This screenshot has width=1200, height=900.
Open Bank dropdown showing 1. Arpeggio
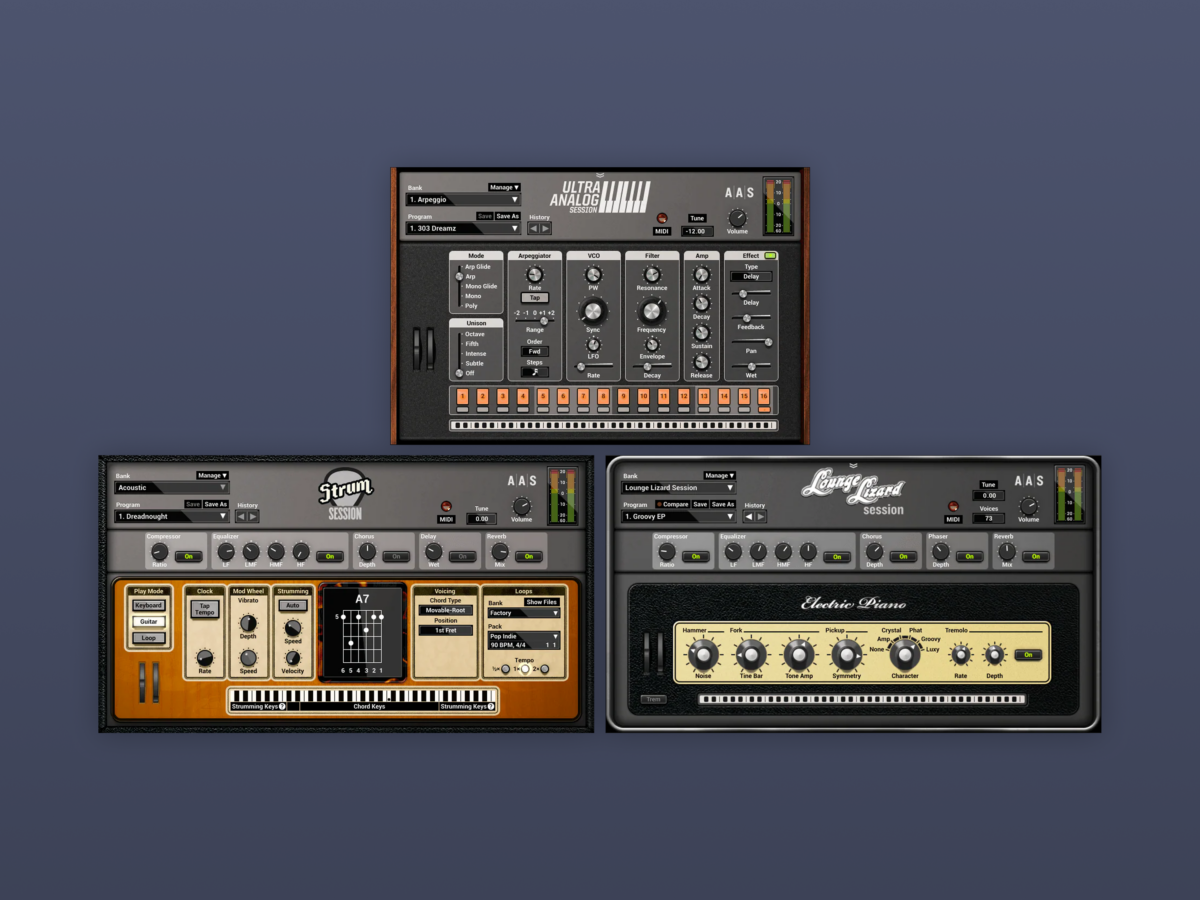(x=464, y=199)
